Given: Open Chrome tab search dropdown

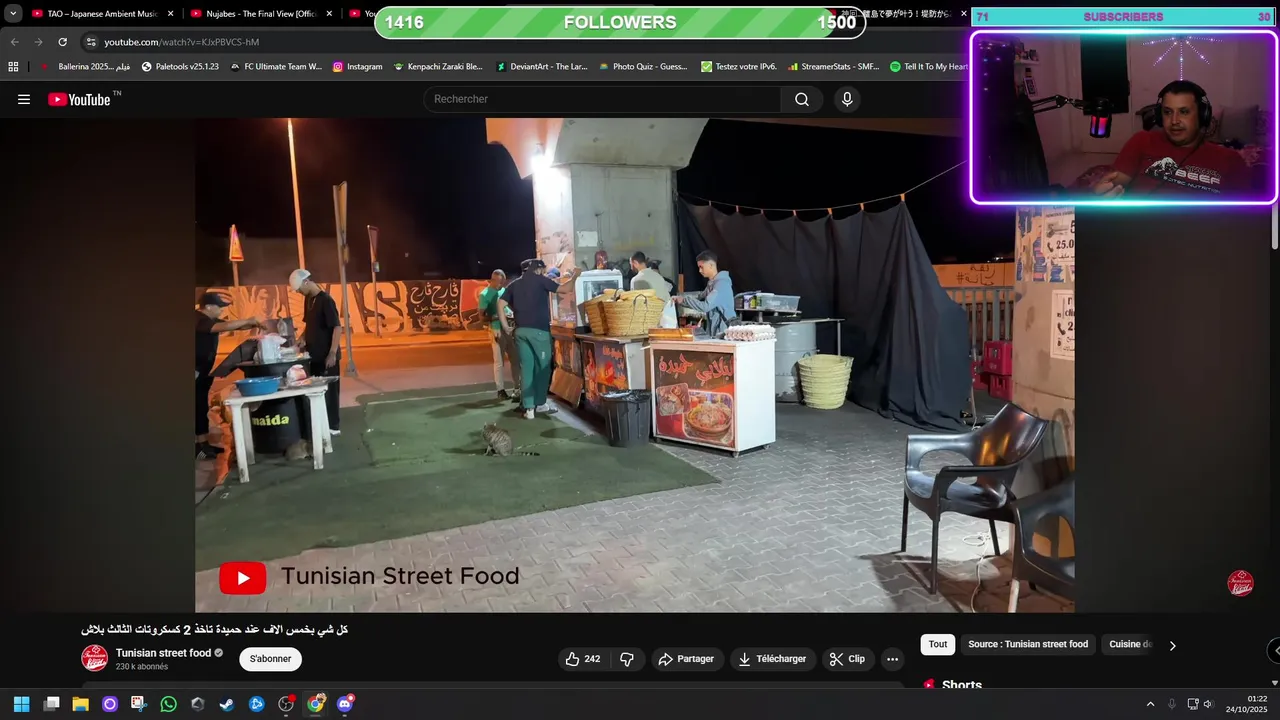Looking at the screenshot, I should [13, 14].
